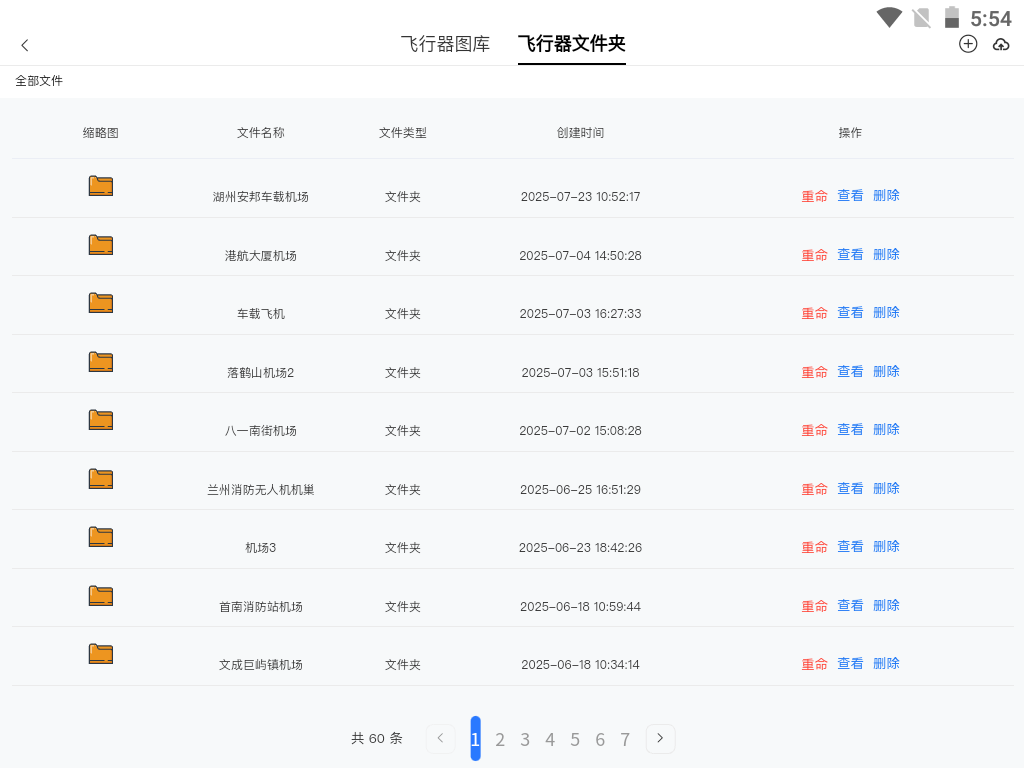Jump to page 7
The image size is (1024, 768).
(x=625, y=739)
